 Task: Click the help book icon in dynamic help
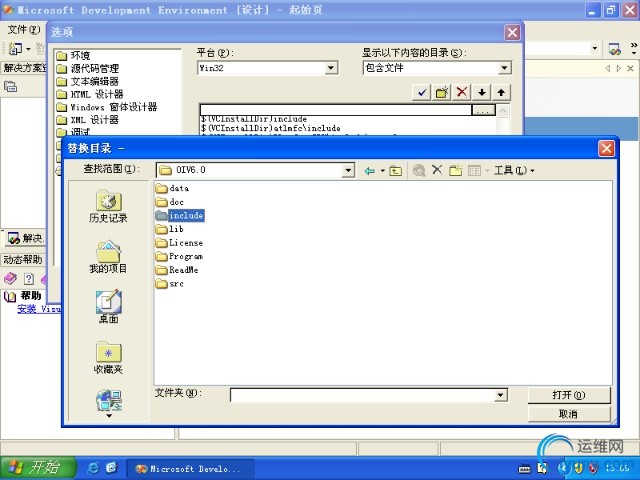[10, 279]
